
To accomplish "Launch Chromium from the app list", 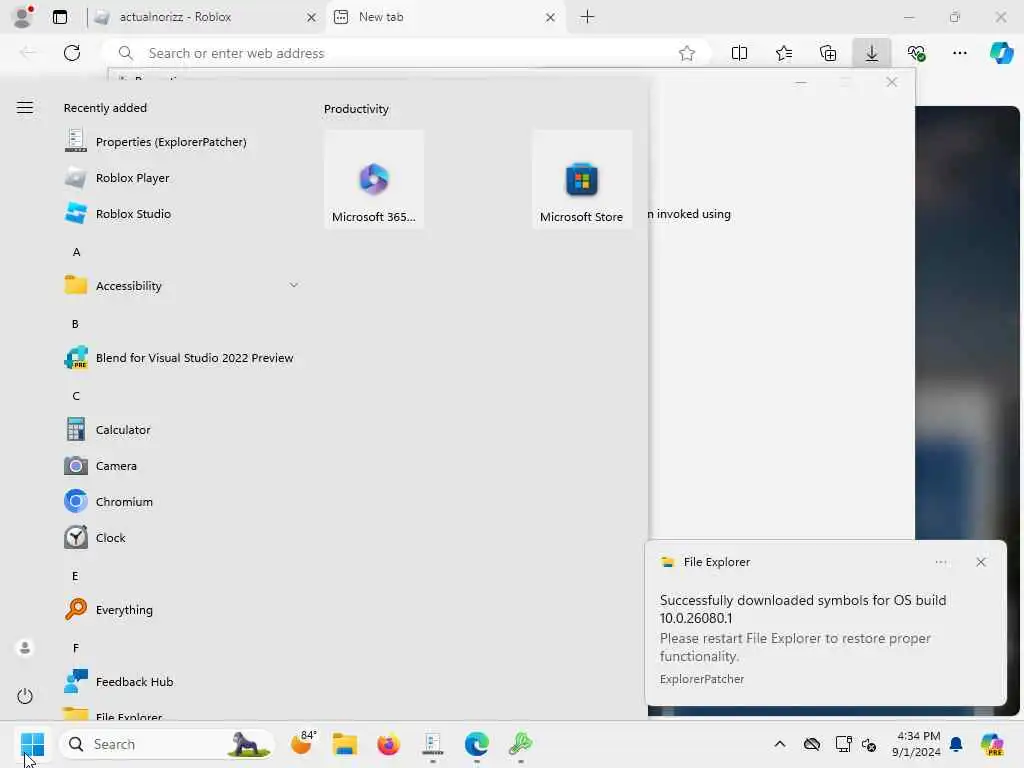I will coord(108,502).
